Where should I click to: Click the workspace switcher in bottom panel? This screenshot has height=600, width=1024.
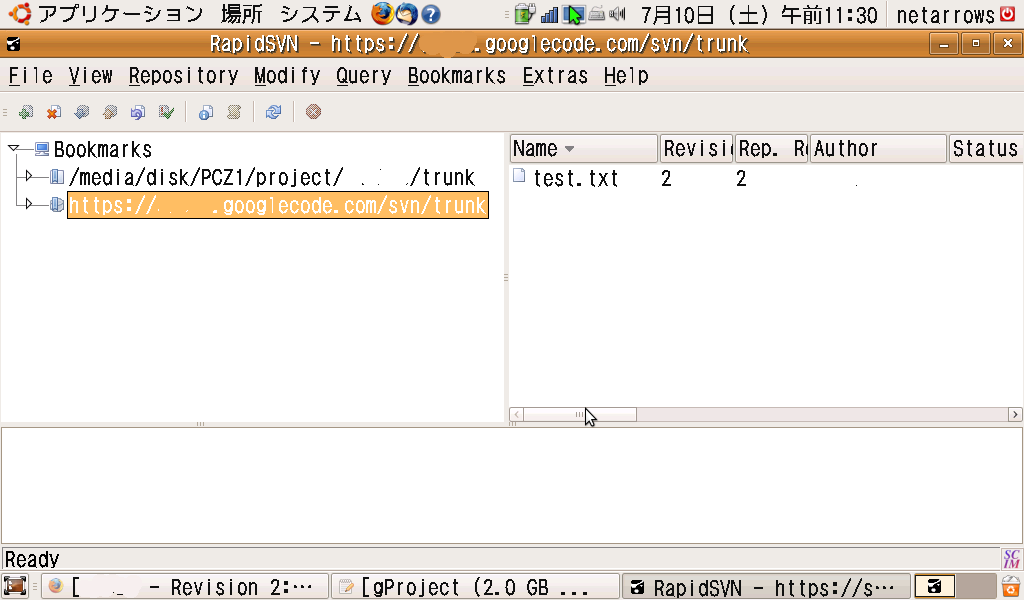[x=955, y=586]
